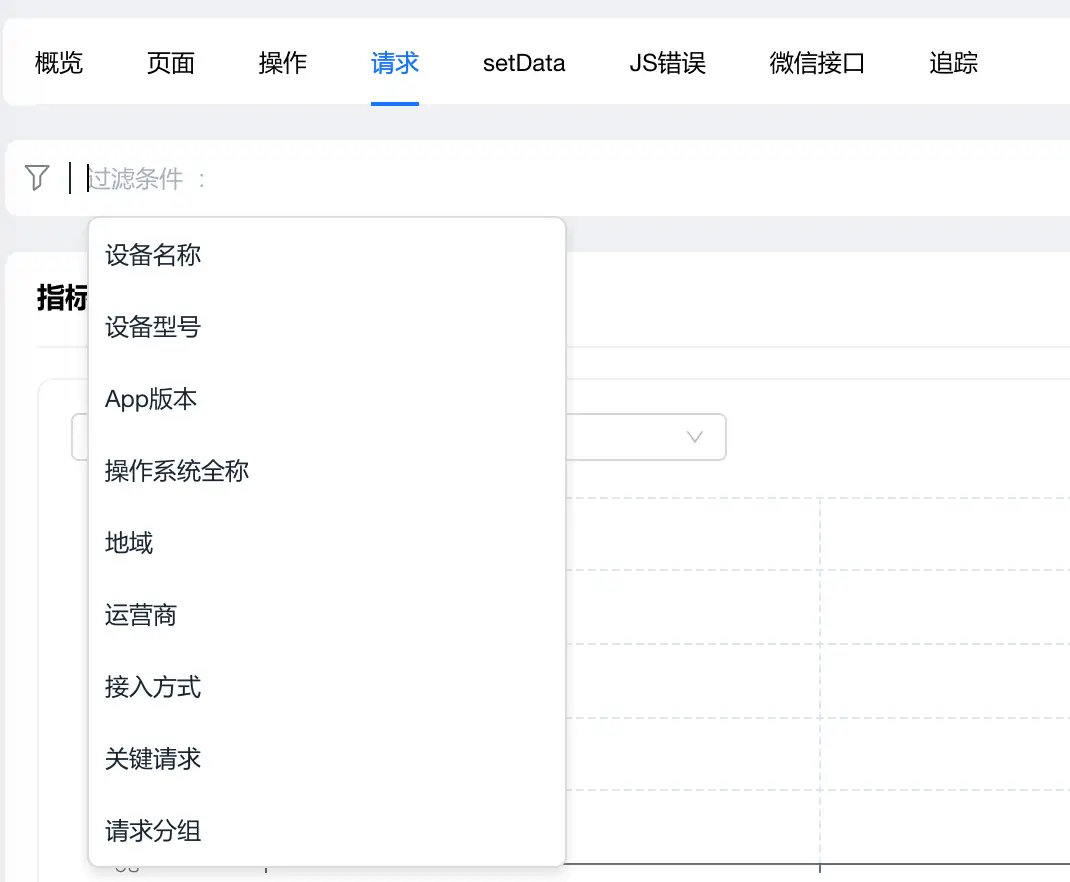Switch to the 概览 tab

point(59,64)
